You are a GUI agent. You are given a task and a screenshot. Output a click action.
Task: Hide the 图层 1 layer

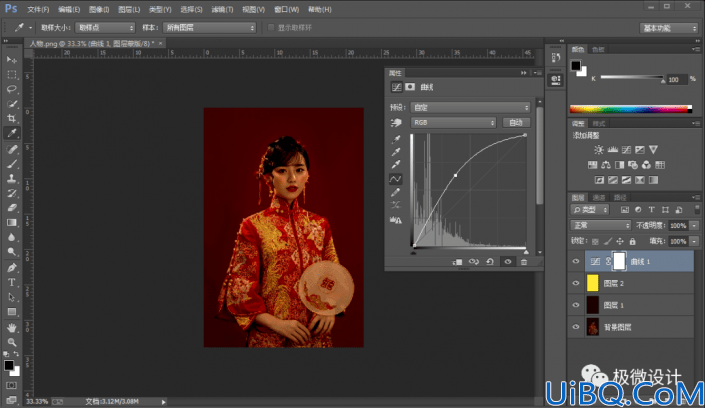(x=576, y=305)
